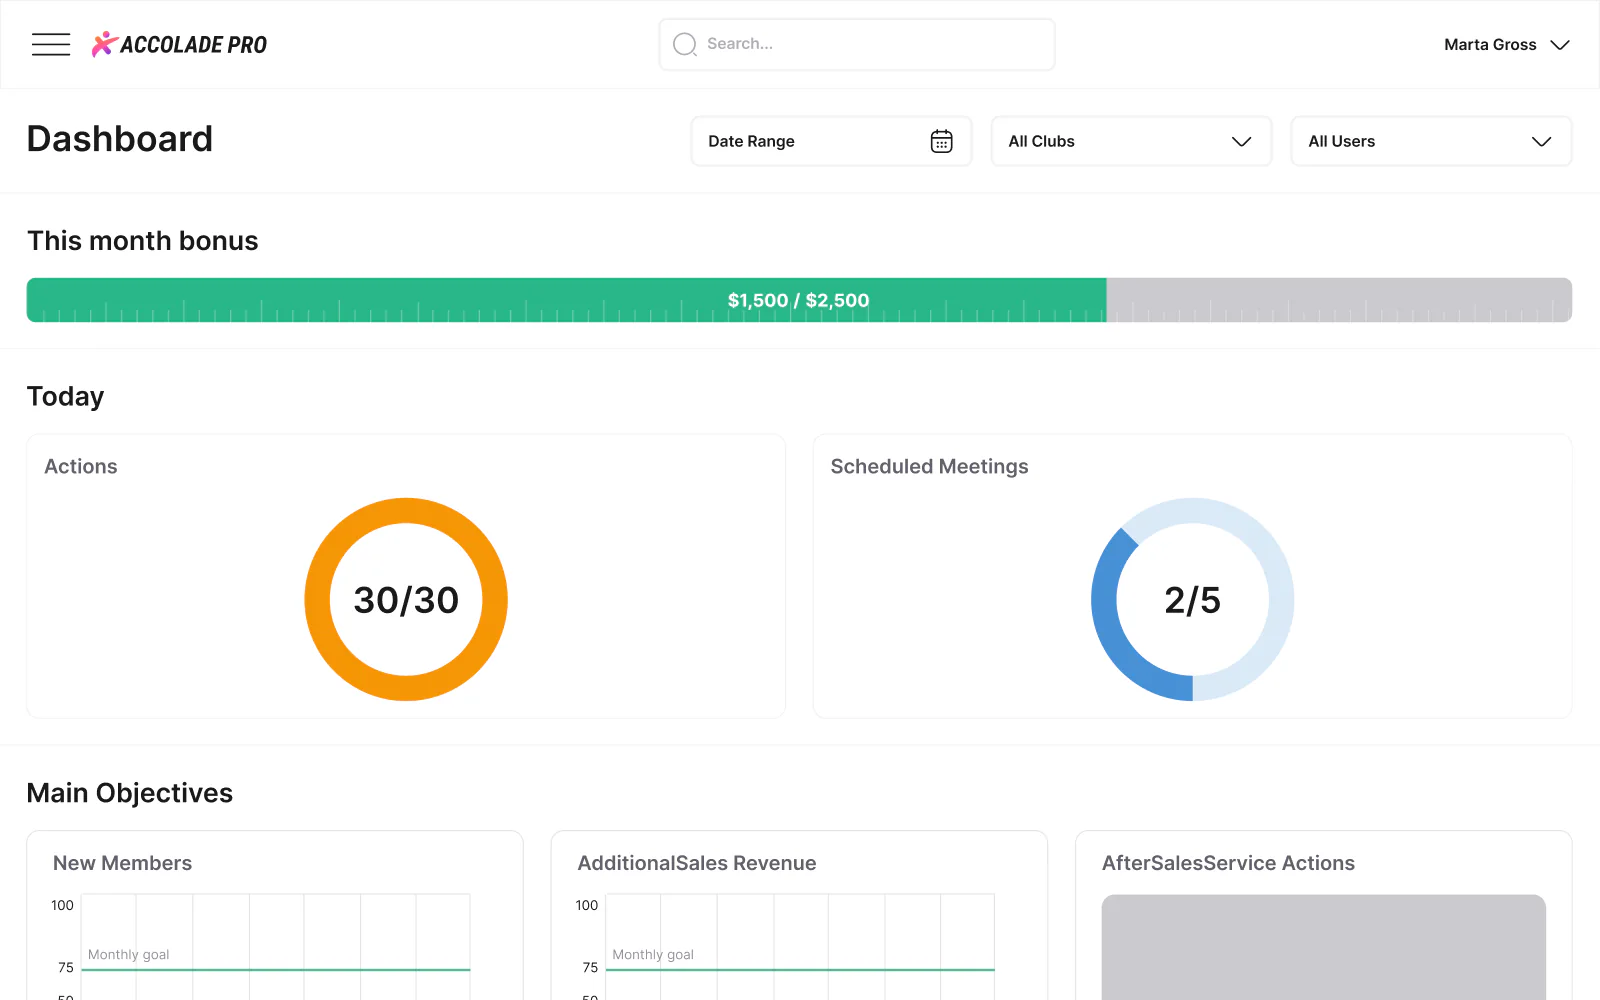Screen dimensions: 1600x1000
Task: Click the Dashboard page heading
Action: 120,139
